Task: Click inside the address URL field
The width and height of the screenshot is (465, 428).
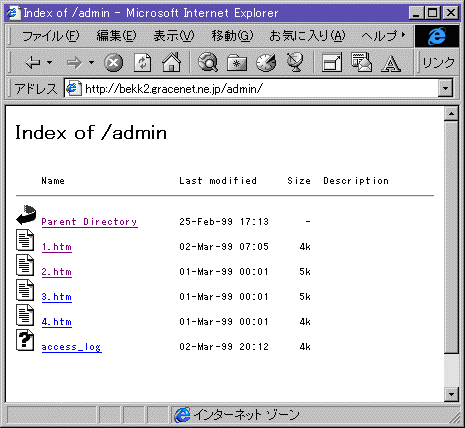Action: 252,89
